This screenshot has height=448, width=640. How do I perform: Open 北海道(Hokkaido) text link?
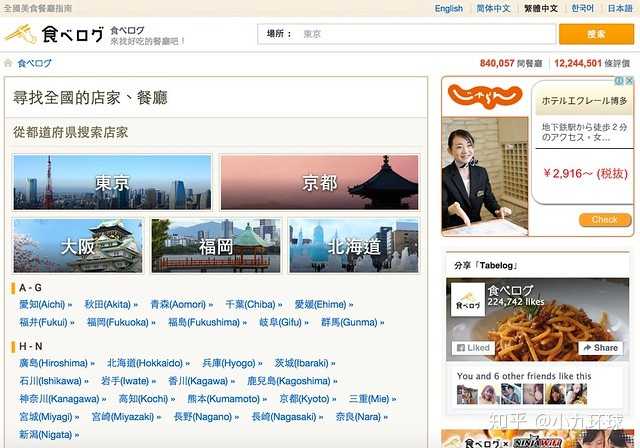tap(148, 363)
